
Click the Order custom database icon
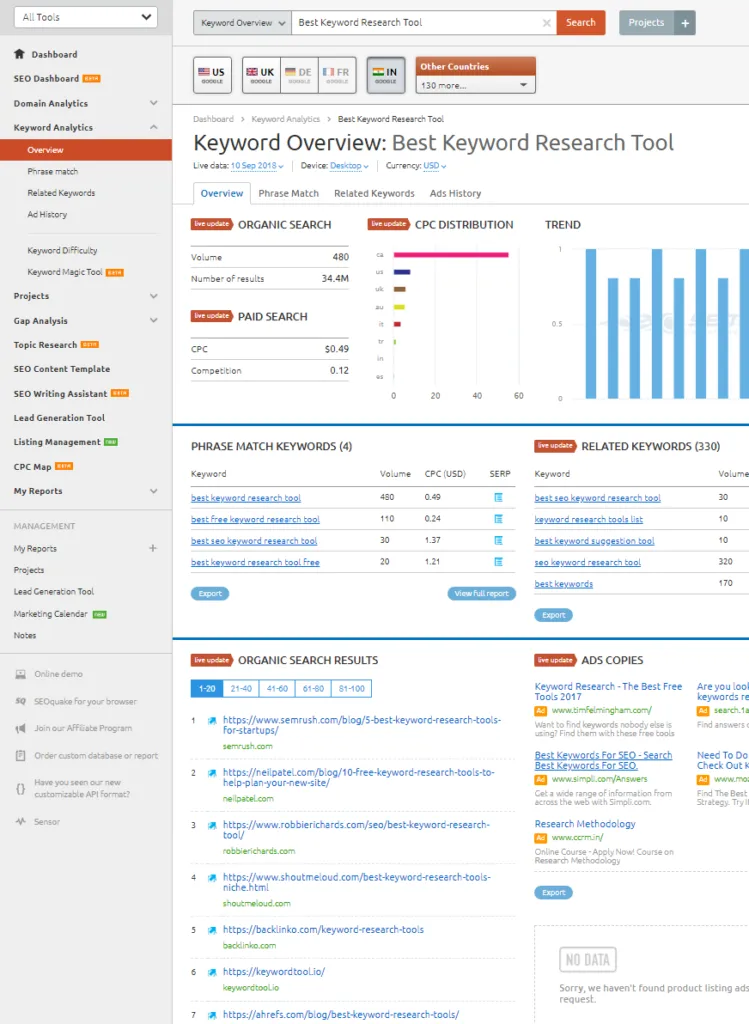(21, 756)
